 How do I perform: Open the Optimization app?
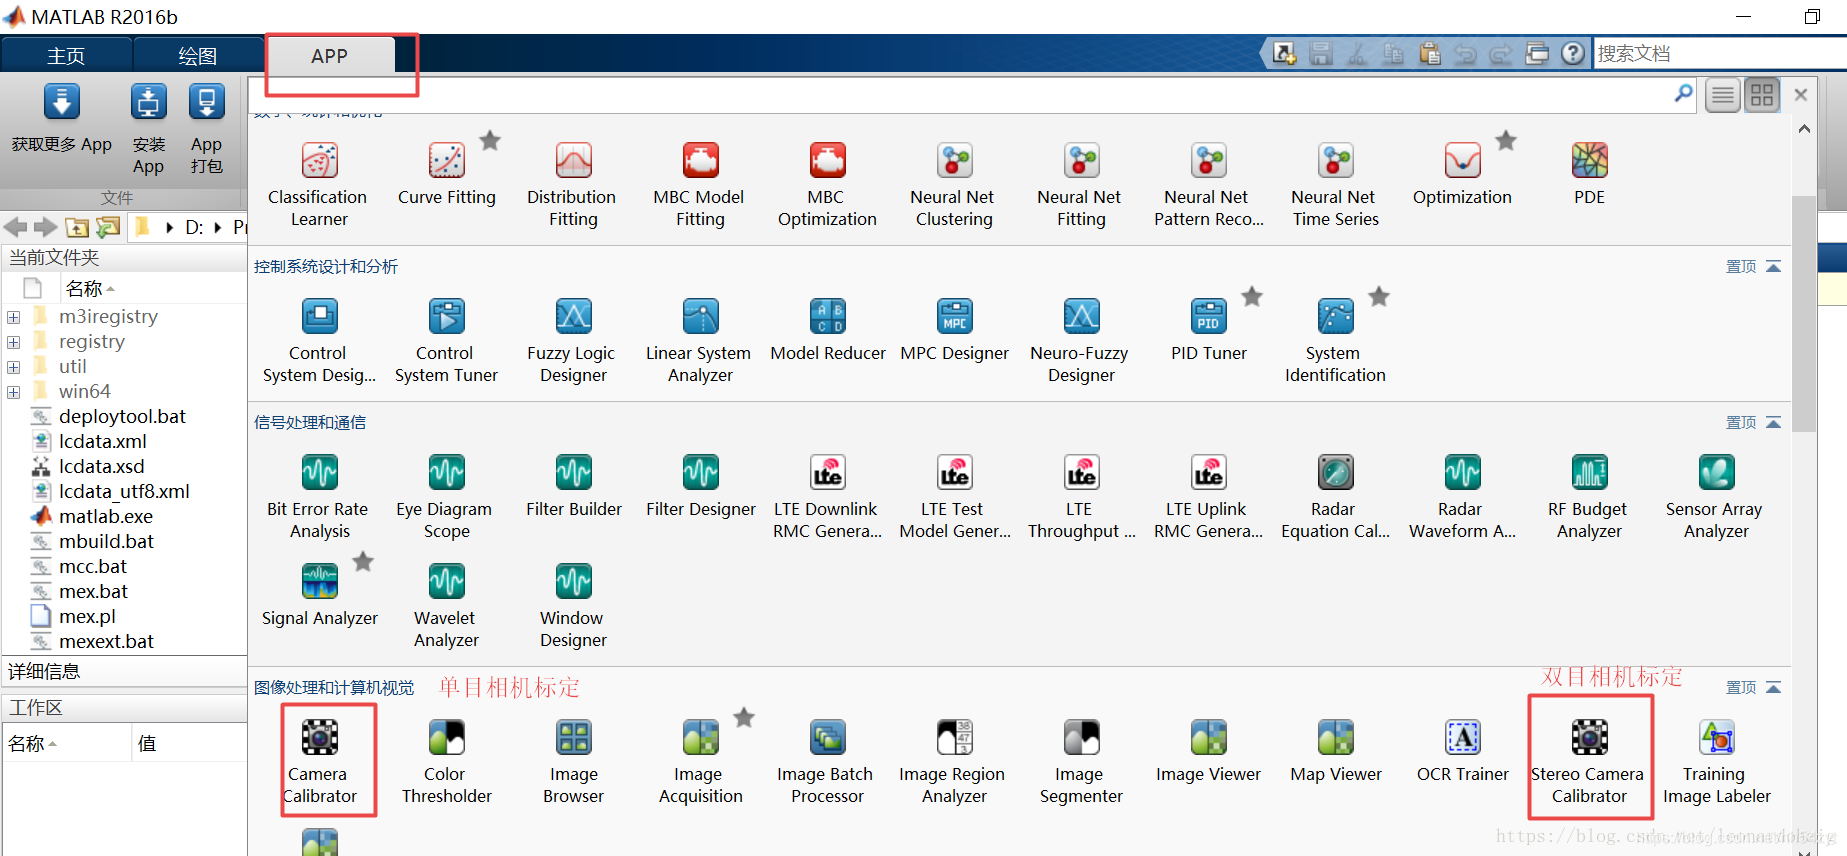1462,175
